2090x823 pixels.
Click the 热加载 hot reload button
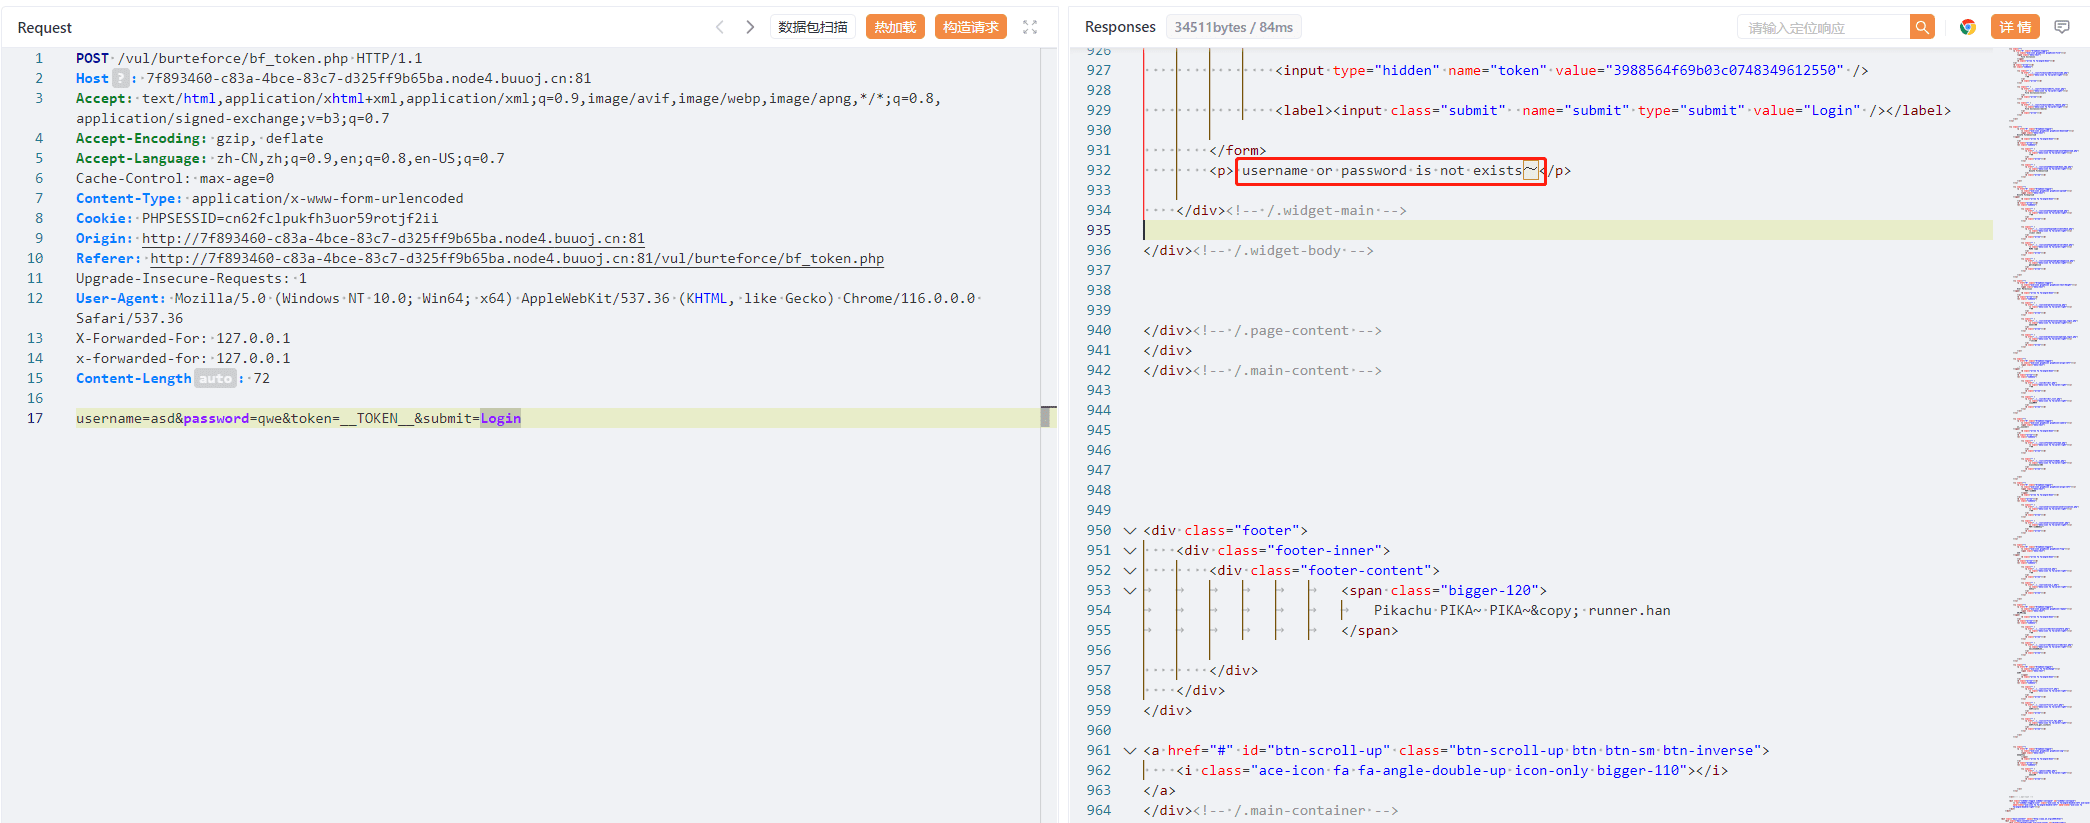[895, 27]
